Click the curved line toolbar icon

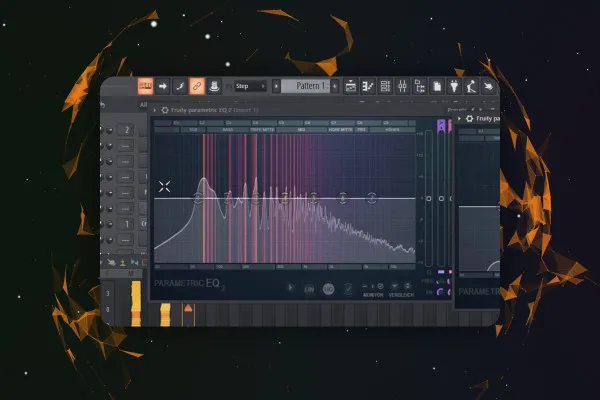point(180,86)
